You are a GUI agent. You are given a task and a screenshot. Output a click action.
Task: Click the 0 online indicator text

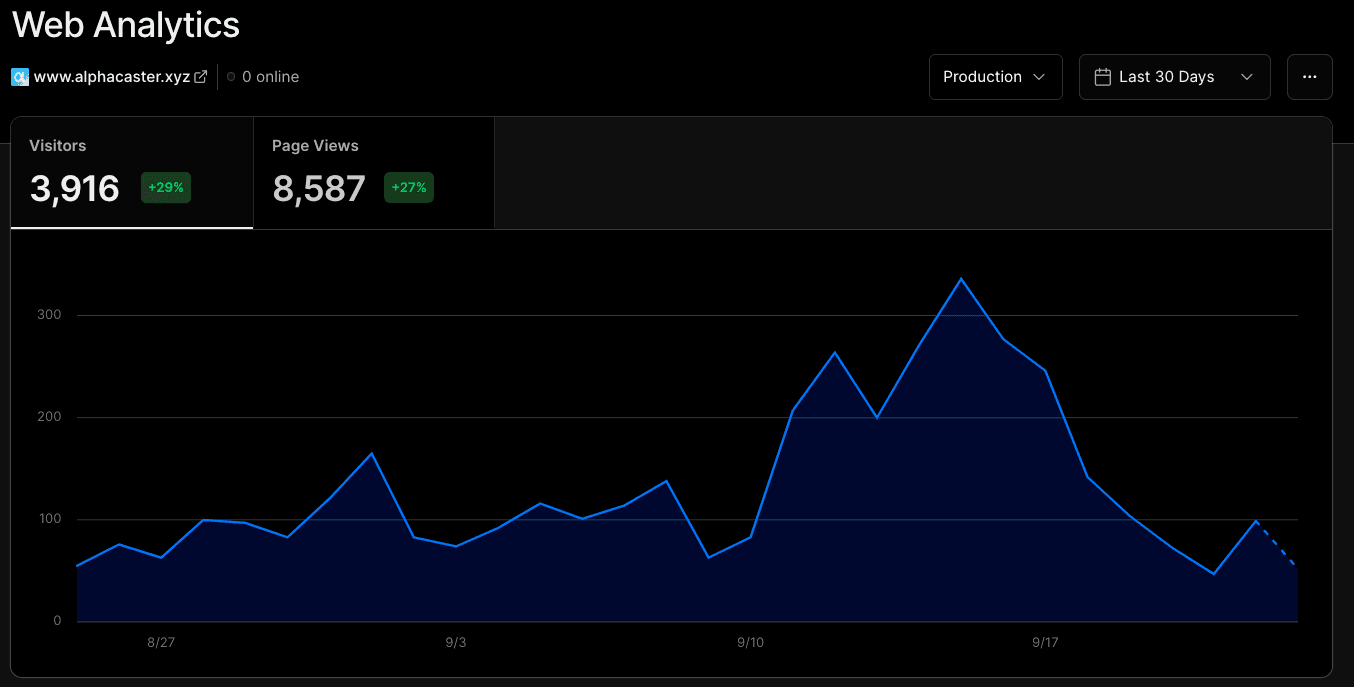tap(270, 77)
